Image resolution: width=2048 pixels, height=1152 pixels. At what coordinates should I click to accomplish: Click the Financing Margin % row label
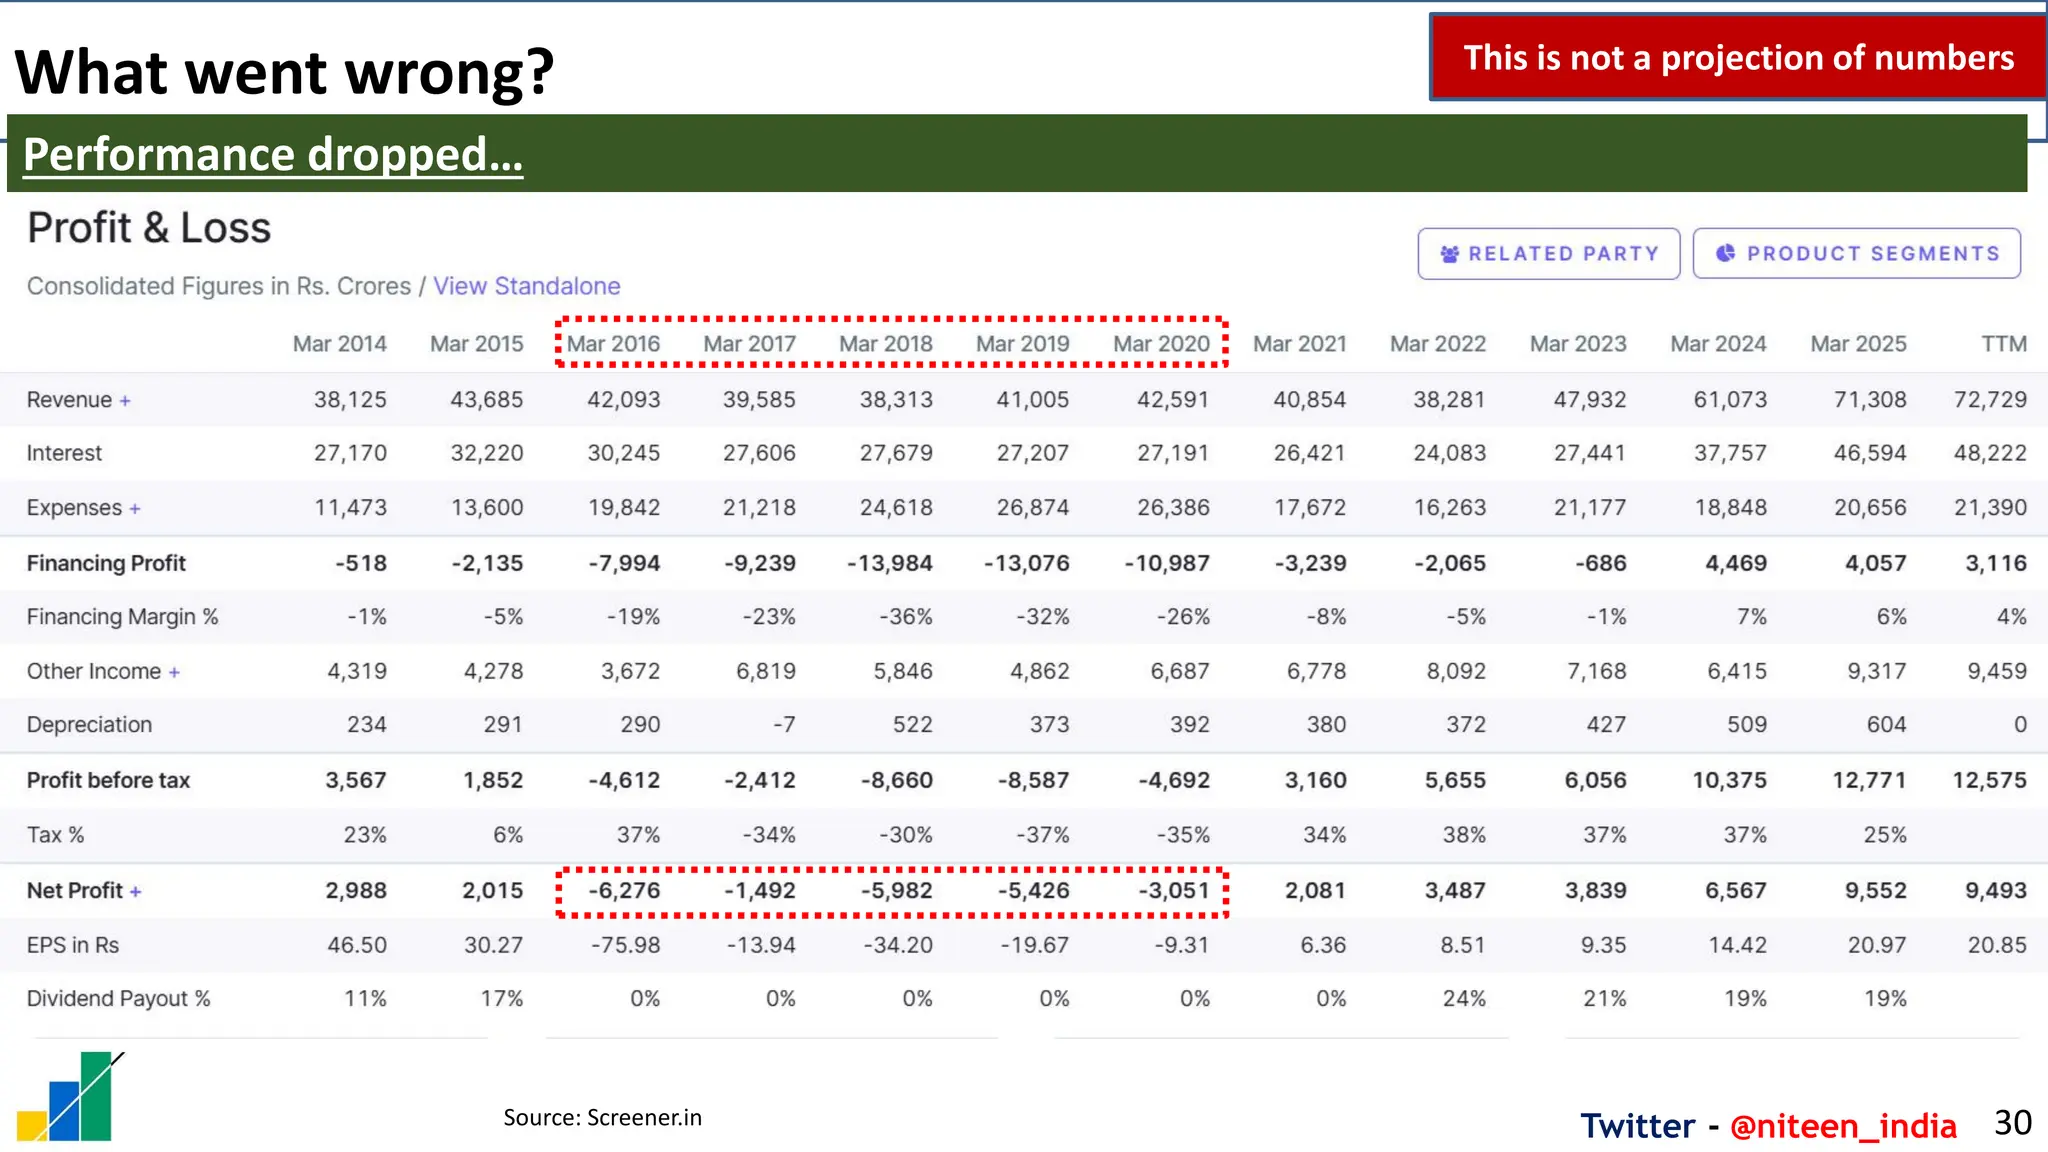(122, 617)
